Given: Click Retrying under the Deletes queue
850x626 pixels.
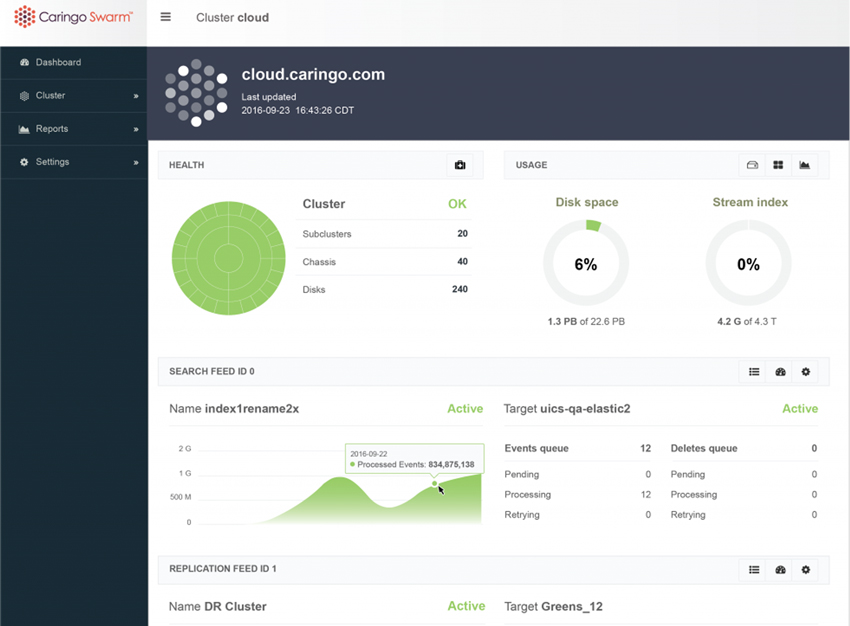Looking at the screenshot, I should pyautogui.click(x=688, y=515).
